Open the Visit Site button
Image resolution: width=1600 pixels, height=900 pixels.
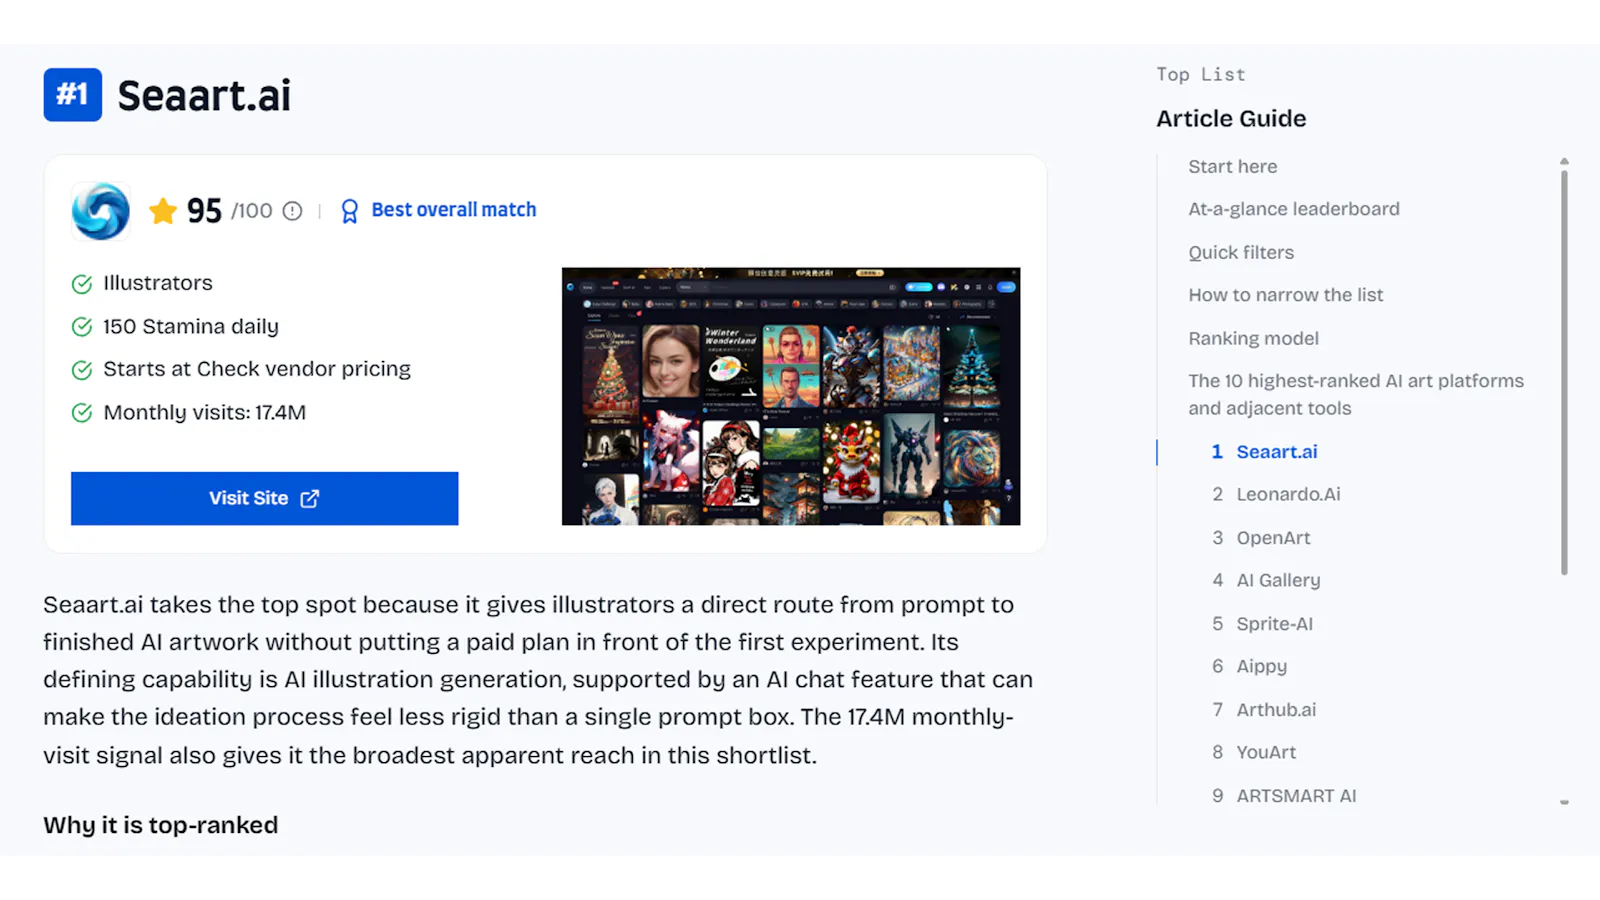pyautogui.click(x=265, y=498)
